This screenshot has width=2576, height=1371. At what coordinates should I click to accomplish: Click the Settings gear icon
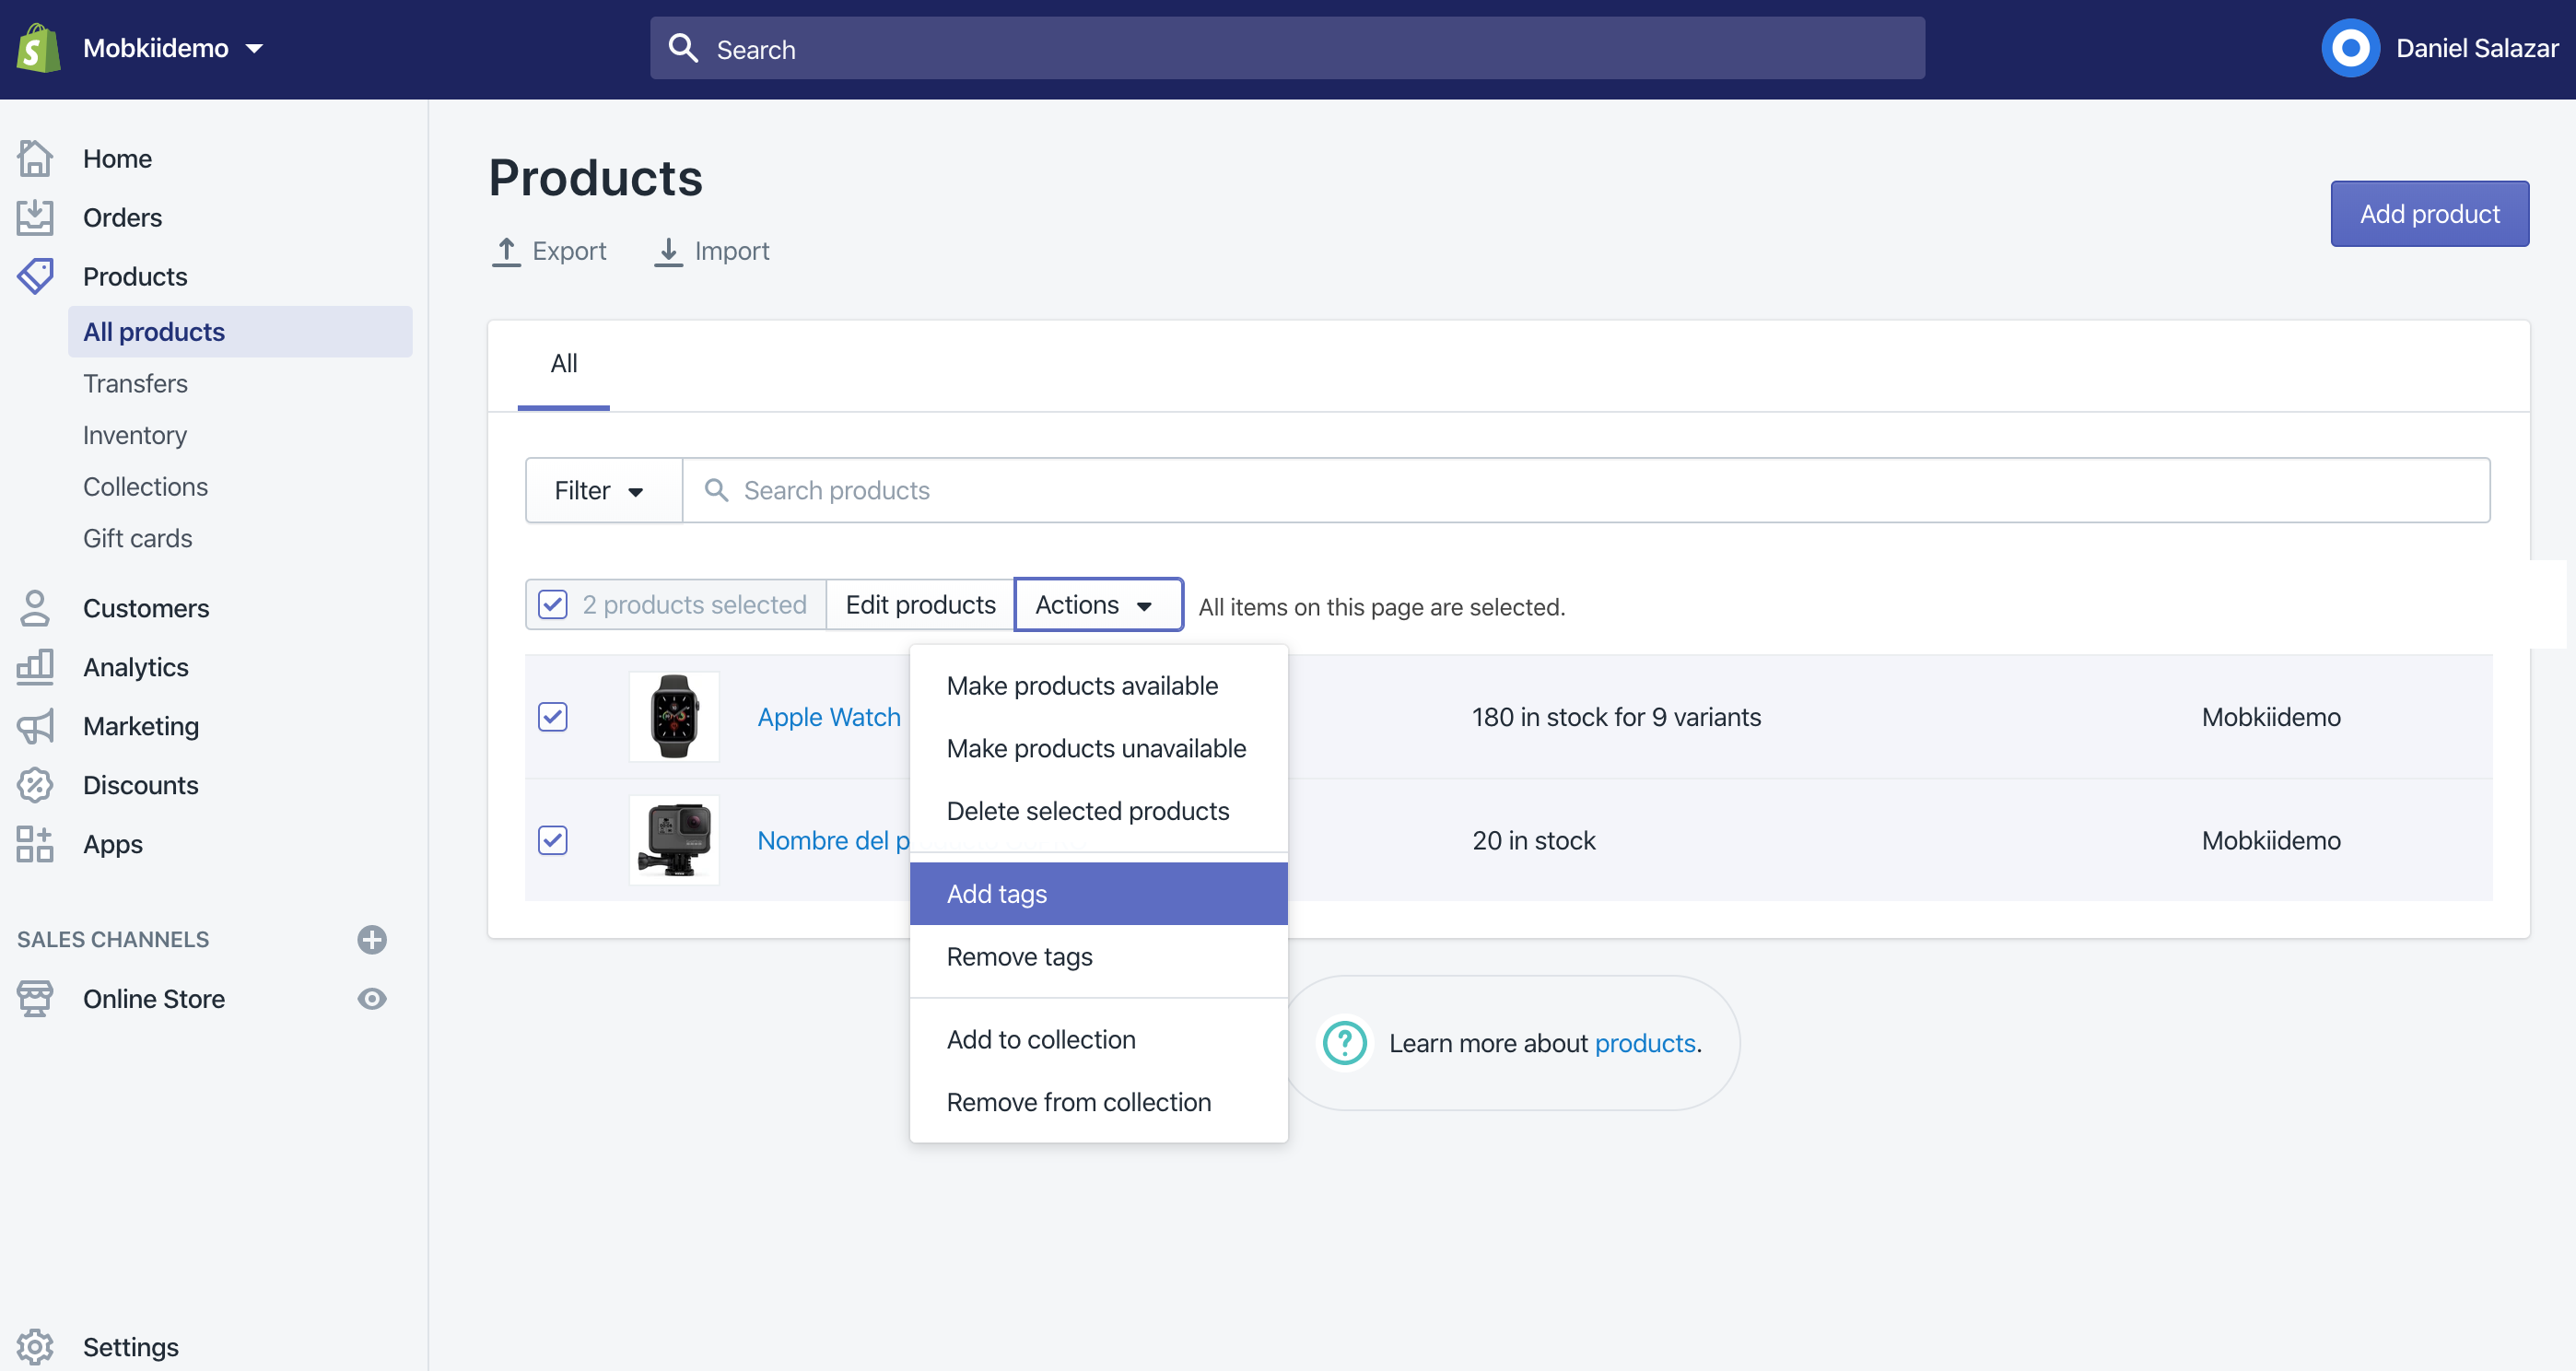pyautogui.click(x=35, y=1346)
